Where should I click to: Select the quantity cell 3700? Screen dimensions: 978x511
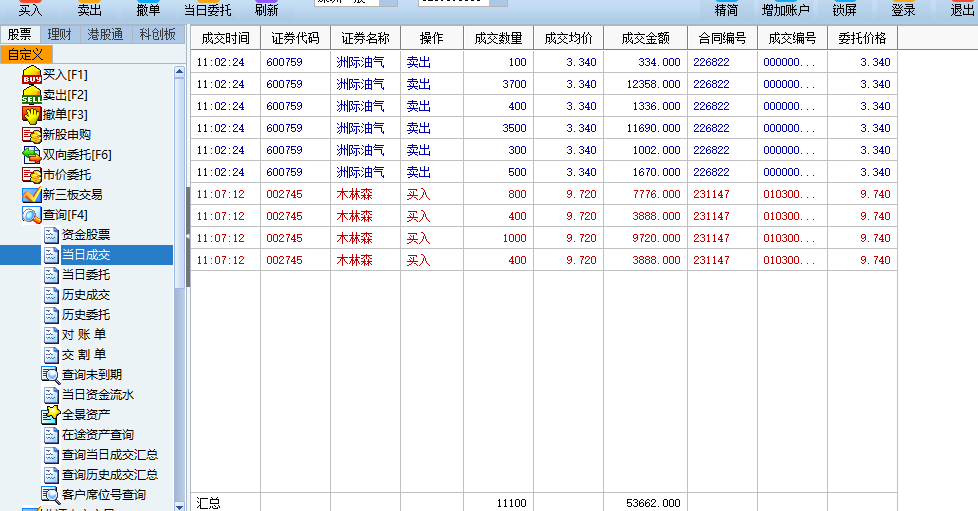pyautogui.click(x=498, y=84)
